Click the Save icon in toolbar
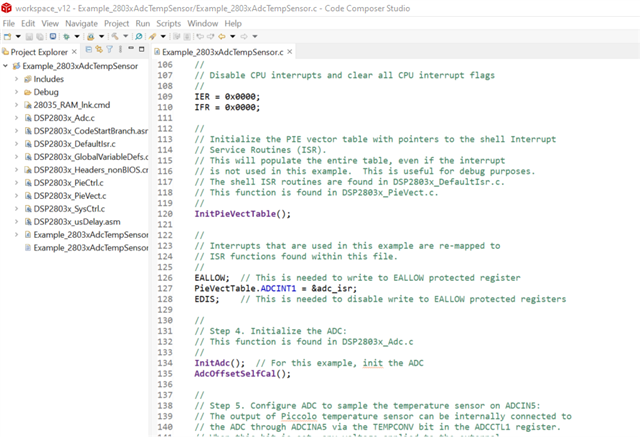Screen dimensions: 640x437 pyautogui.click(x=29, y=36)
